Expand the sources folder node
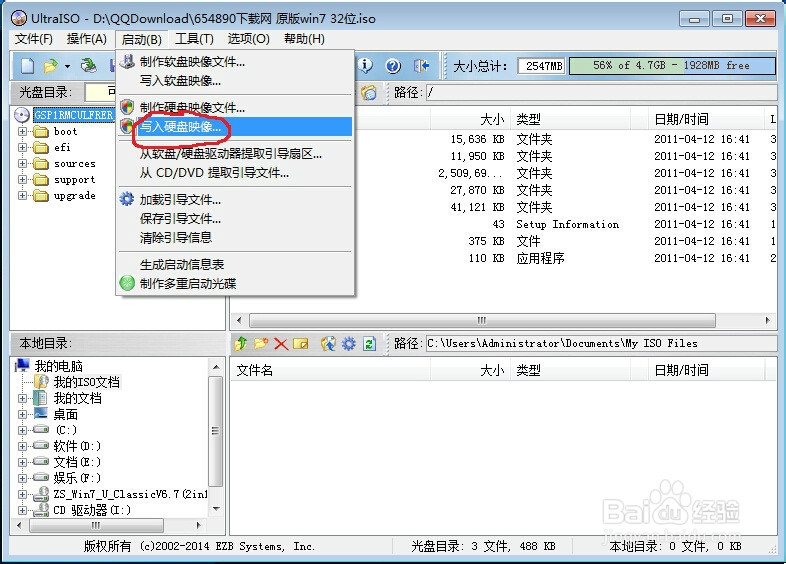This screenshot has width=786, height=564. point(22,163)
